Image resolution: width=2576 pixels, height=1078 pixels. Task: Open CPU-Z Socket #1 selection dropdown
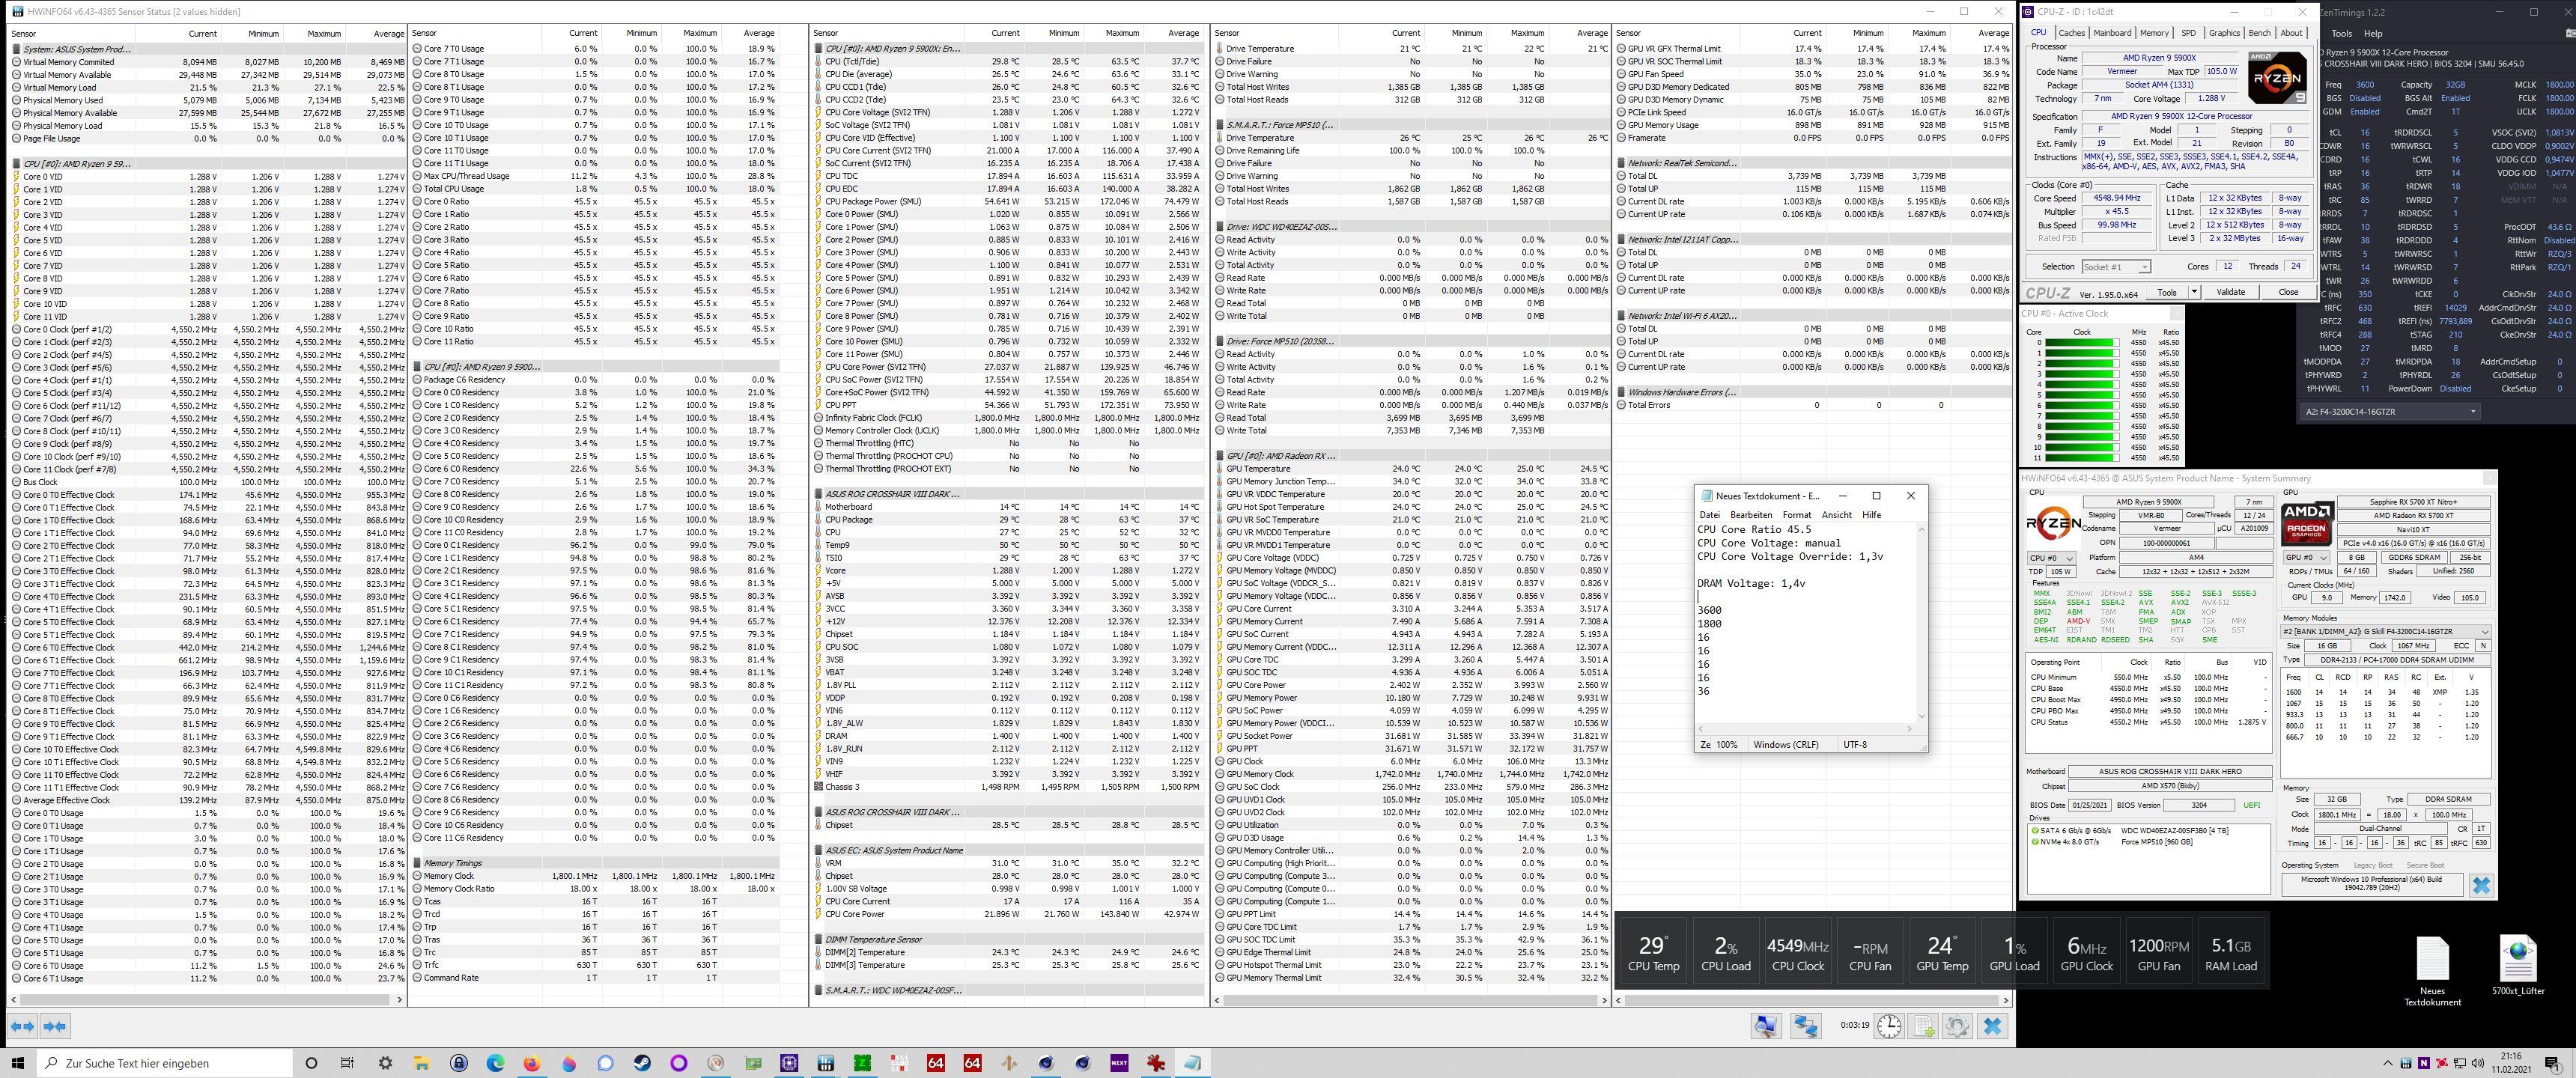click(2116, 267)
